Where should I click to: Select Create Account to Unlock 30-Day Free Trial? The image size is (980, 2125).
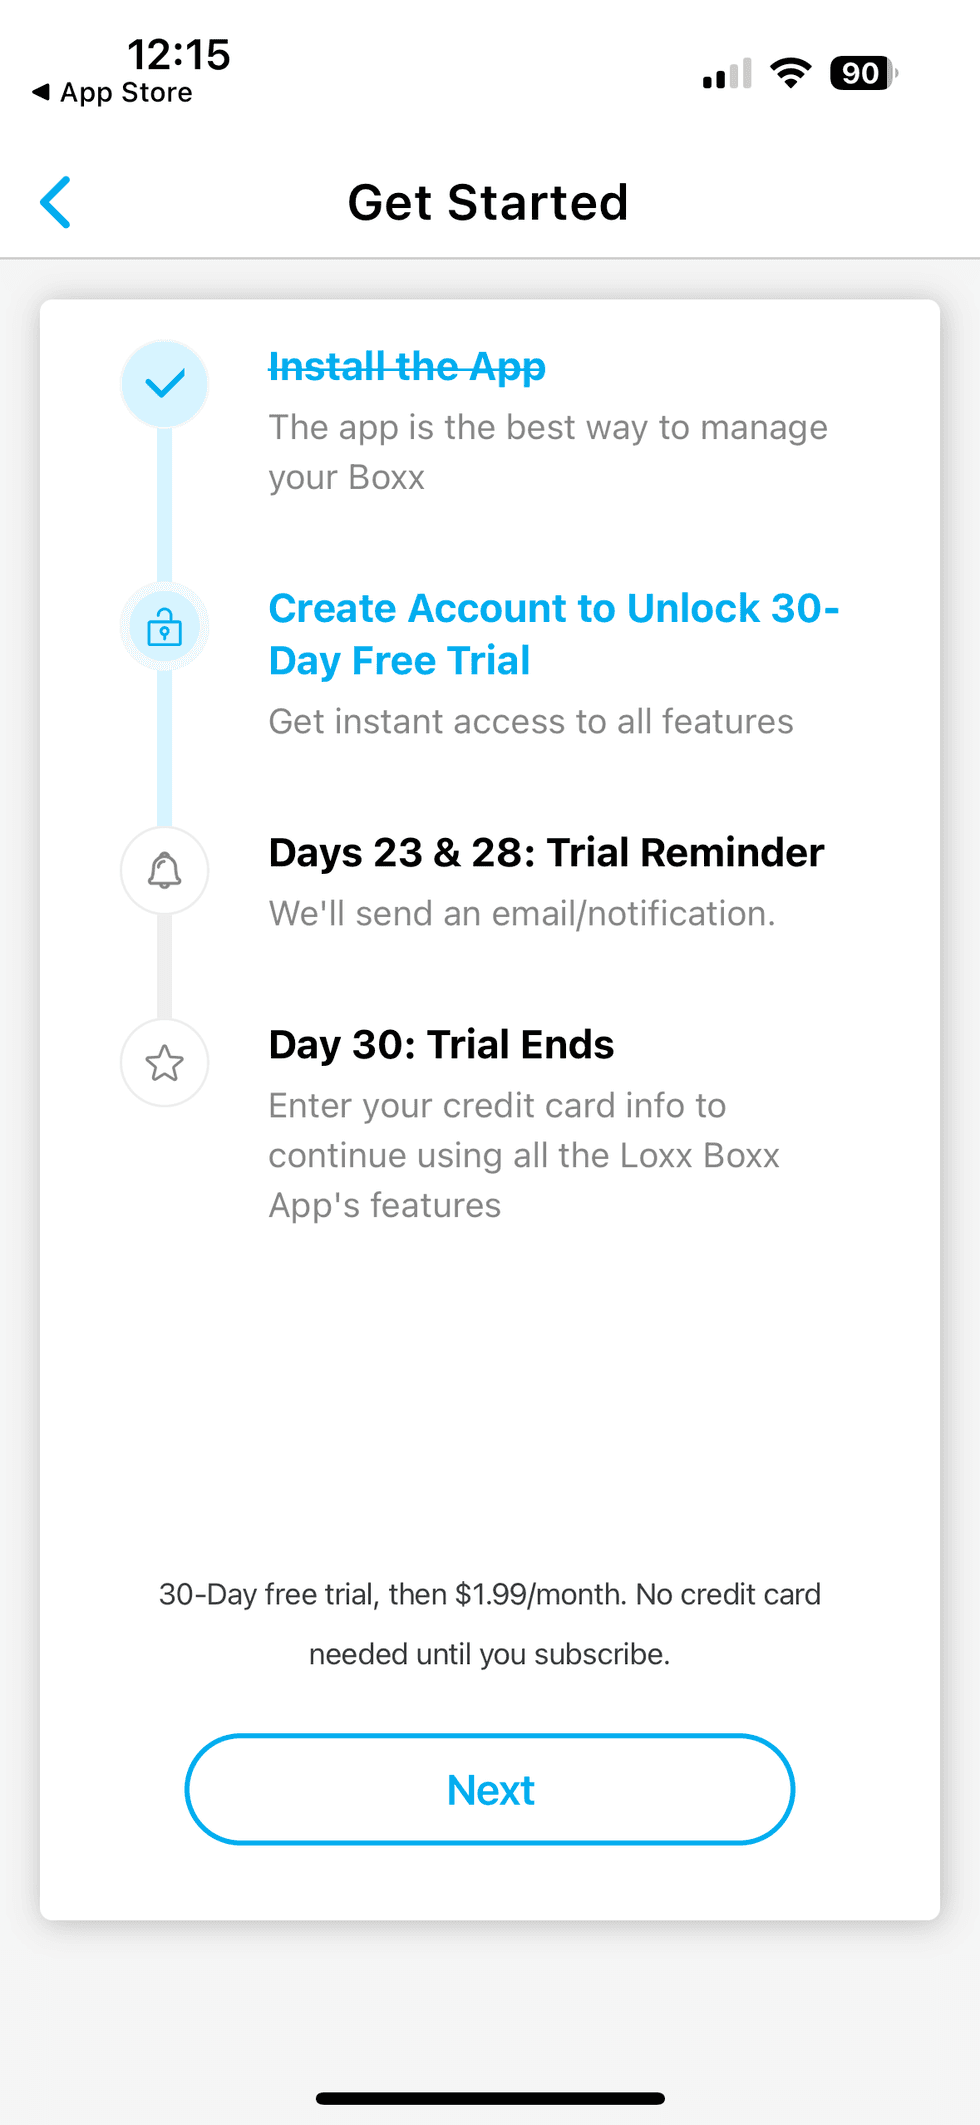coord(553,634)
